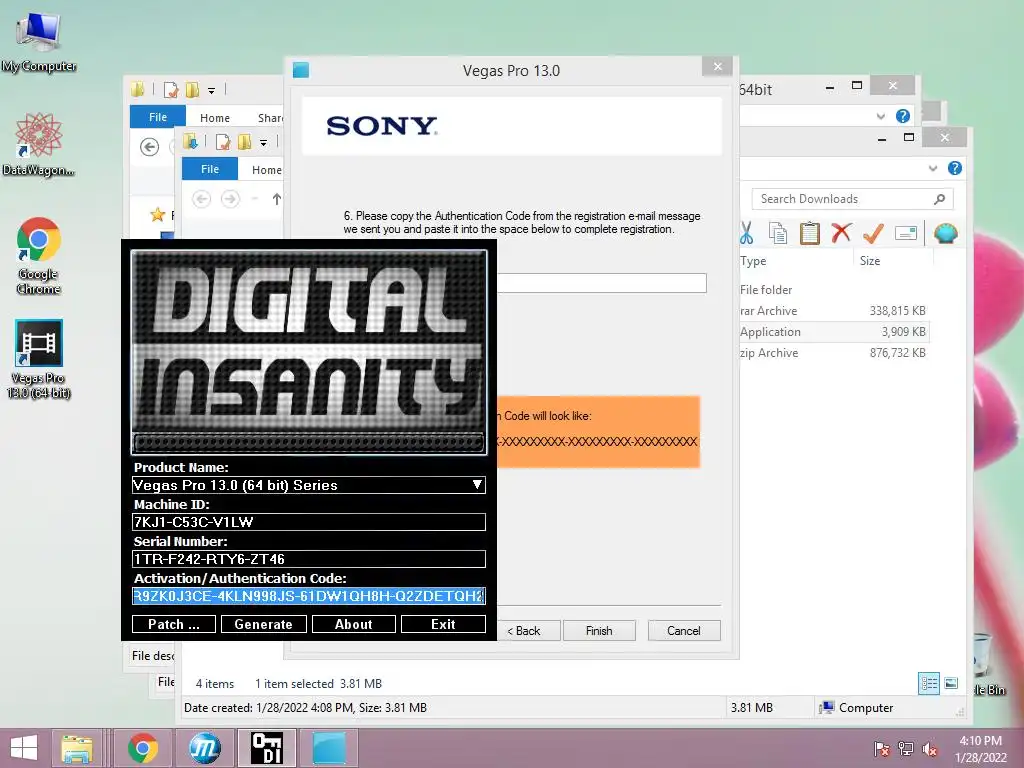Open the Product Name dropdown in the keygen
Image resolution: width=1024 pixels, height=768 pixels.
pyautogui.click(x=477, y=485)
